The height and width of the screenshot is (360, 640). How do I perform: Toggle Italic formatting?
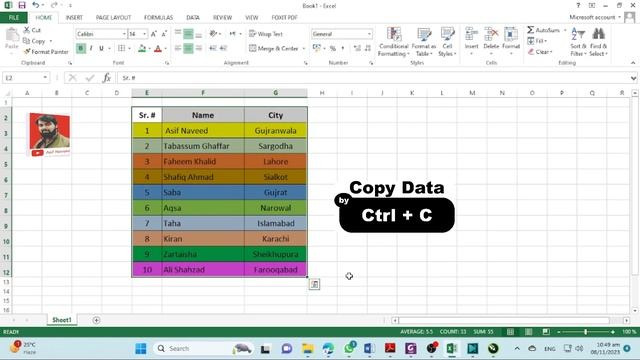point(91,48)
